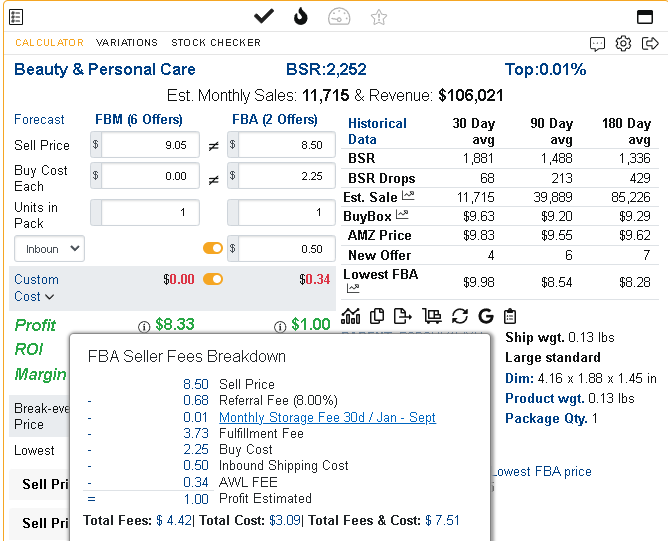
Task: Click the FBA profit info icon
Action: (280, 327)
